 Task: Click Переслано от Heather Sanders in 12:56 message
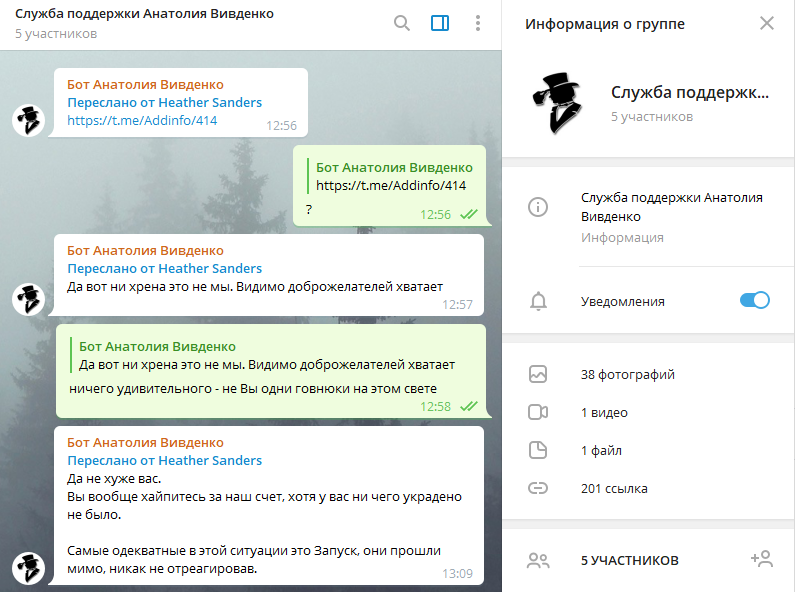(x=165, y=102)
